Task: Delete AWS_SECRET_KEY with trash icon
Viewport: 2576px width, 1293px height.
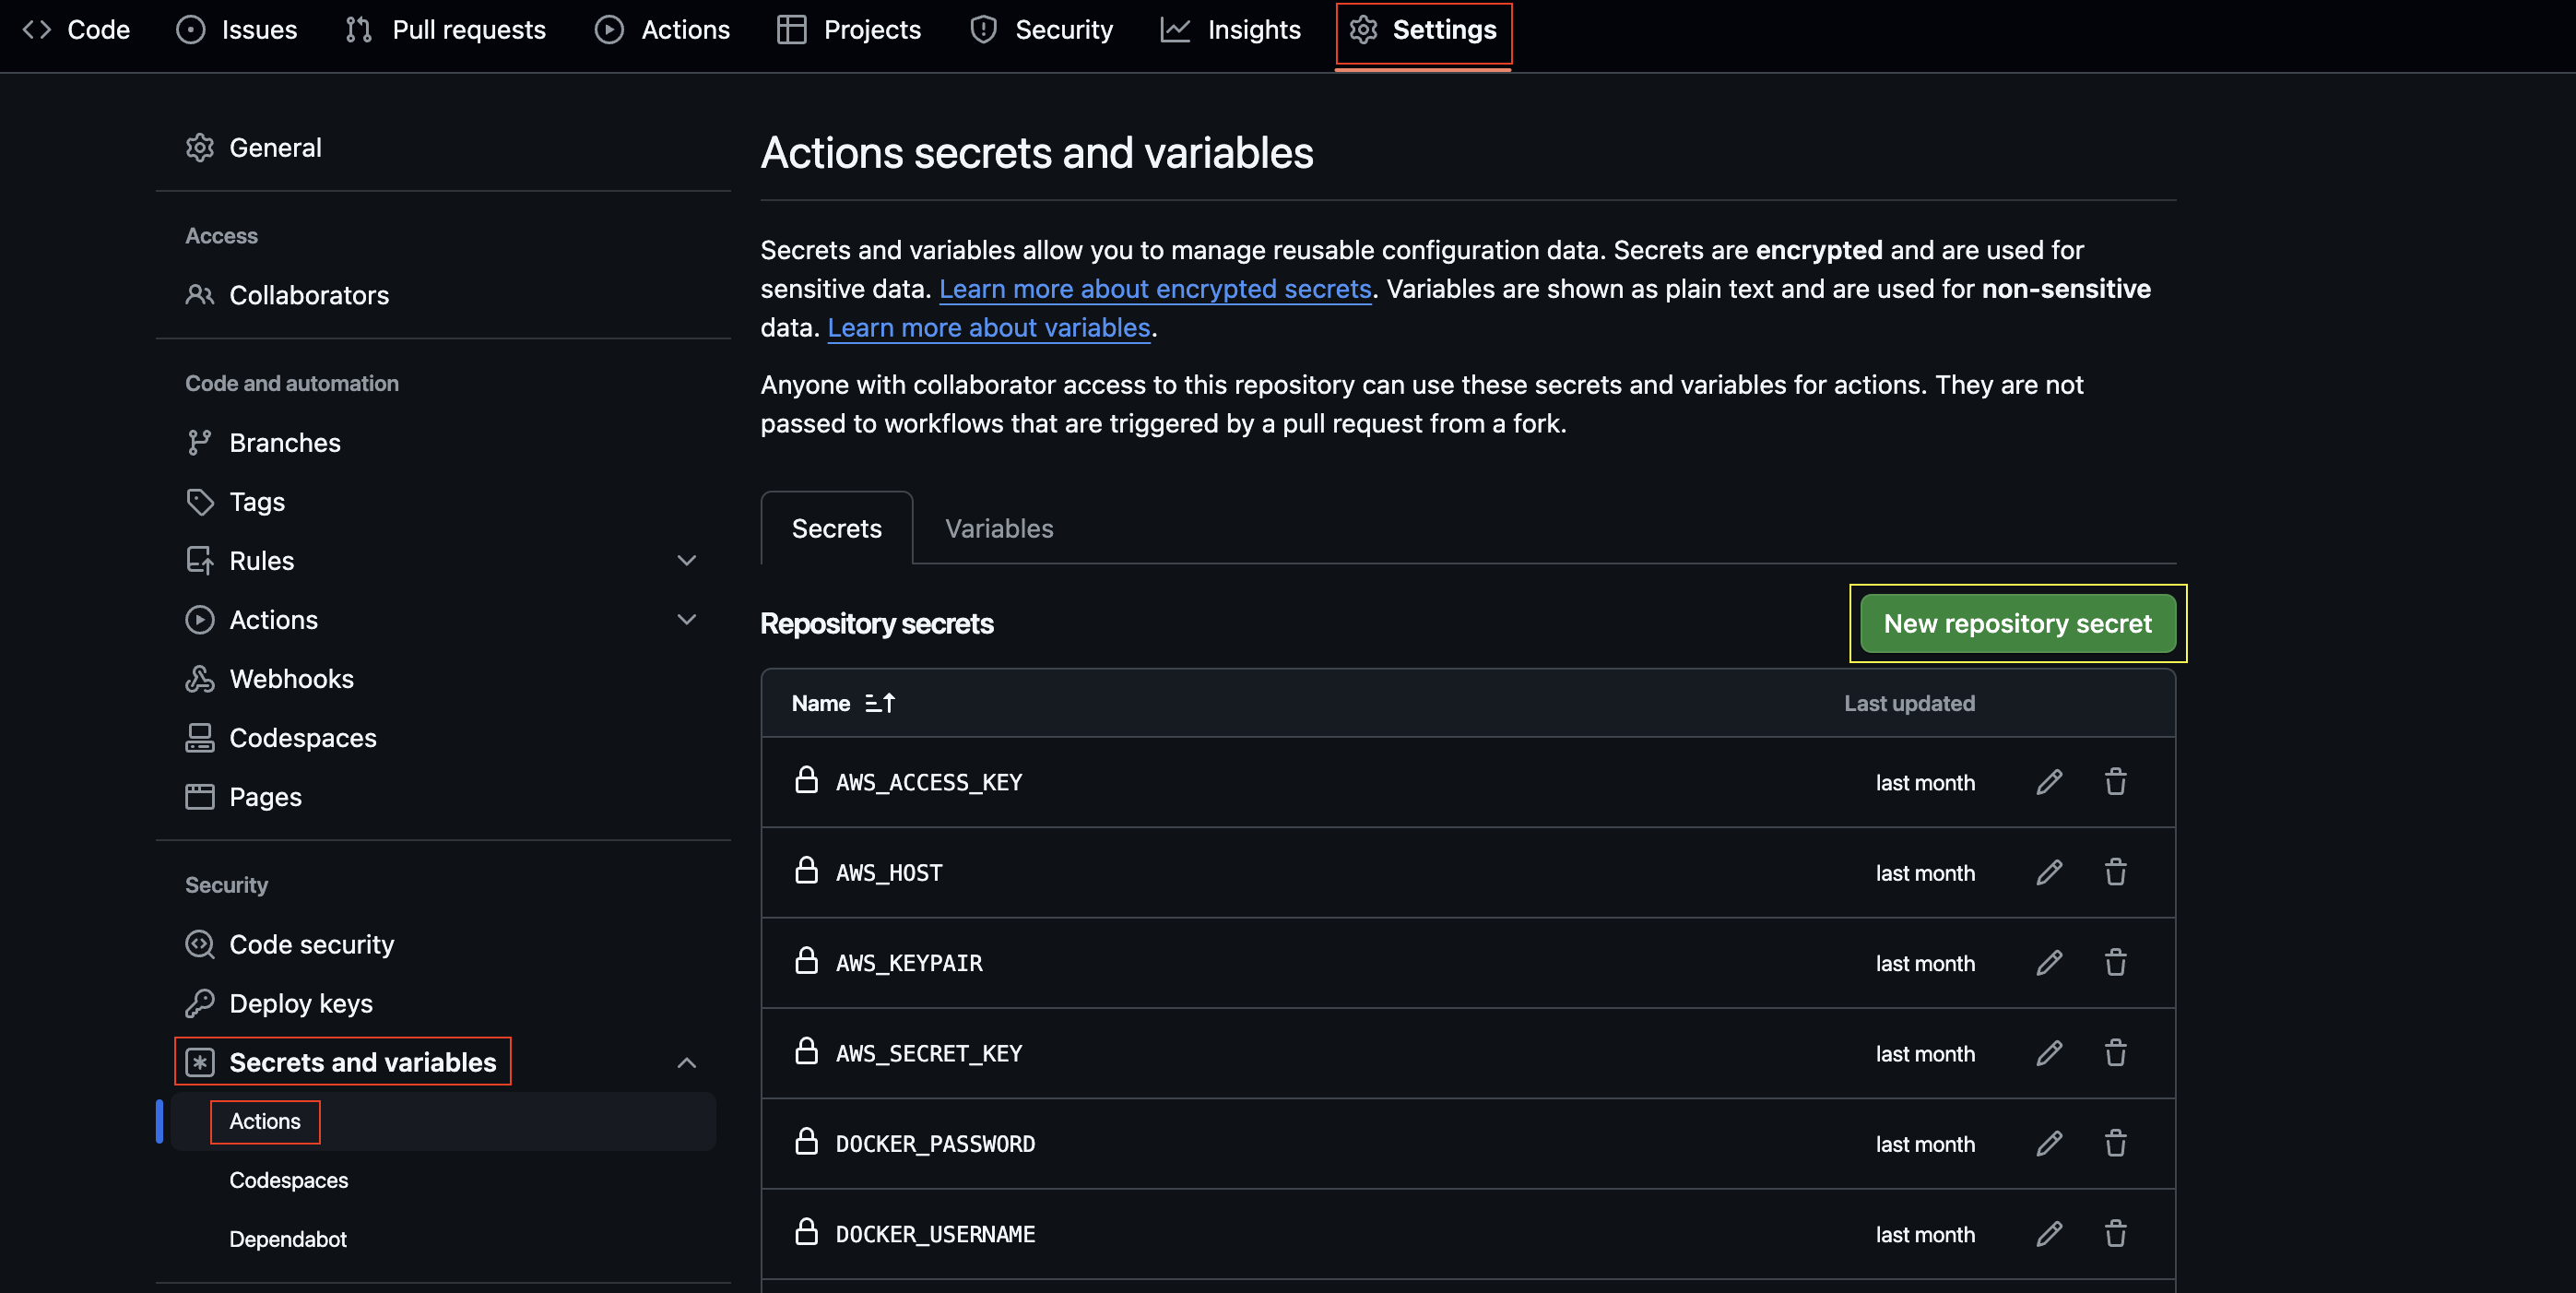Action: tap(2115, 1053)
